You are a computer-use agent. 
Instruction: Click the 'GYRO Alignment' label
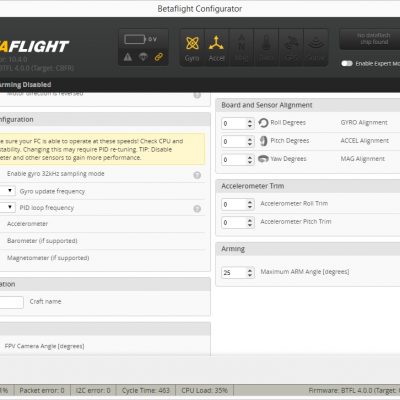[364, 123]
